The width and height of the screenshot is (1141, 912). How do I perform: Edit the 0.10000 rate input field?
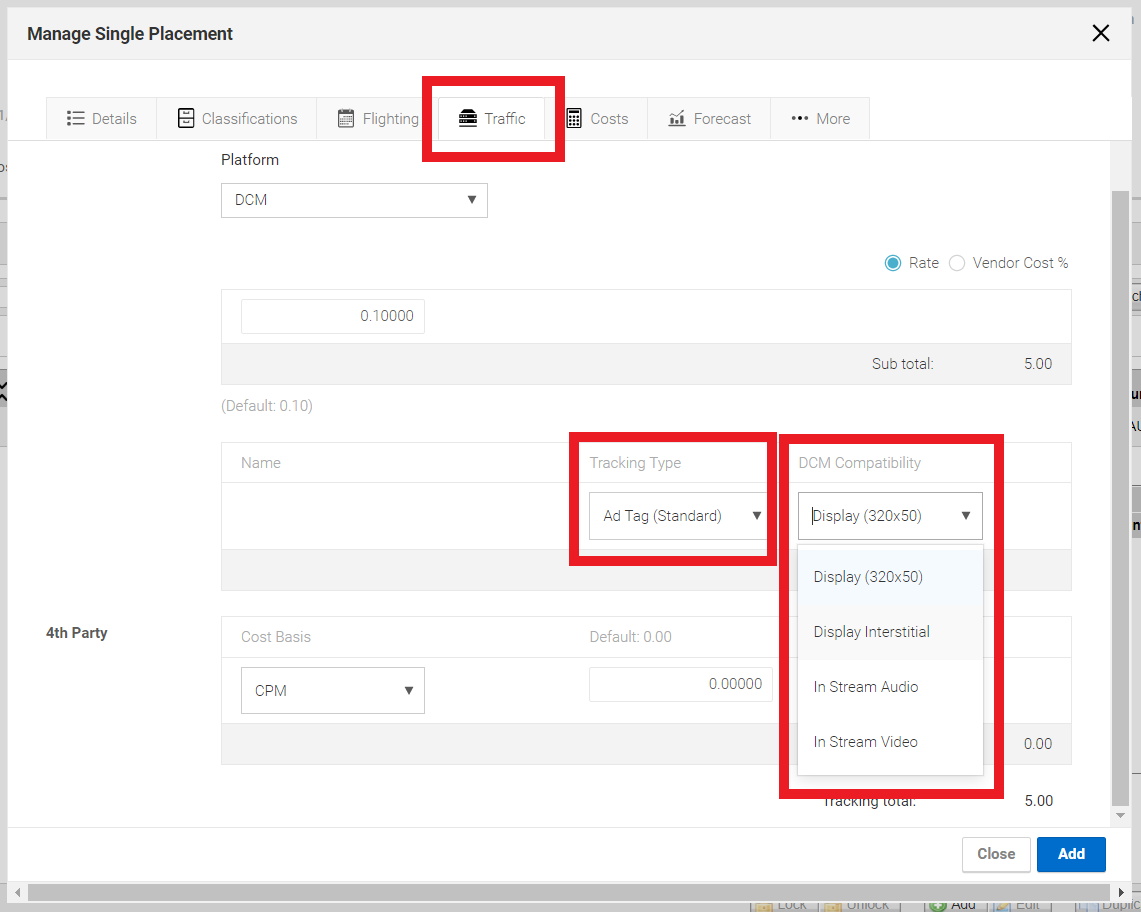pos(333,316)
